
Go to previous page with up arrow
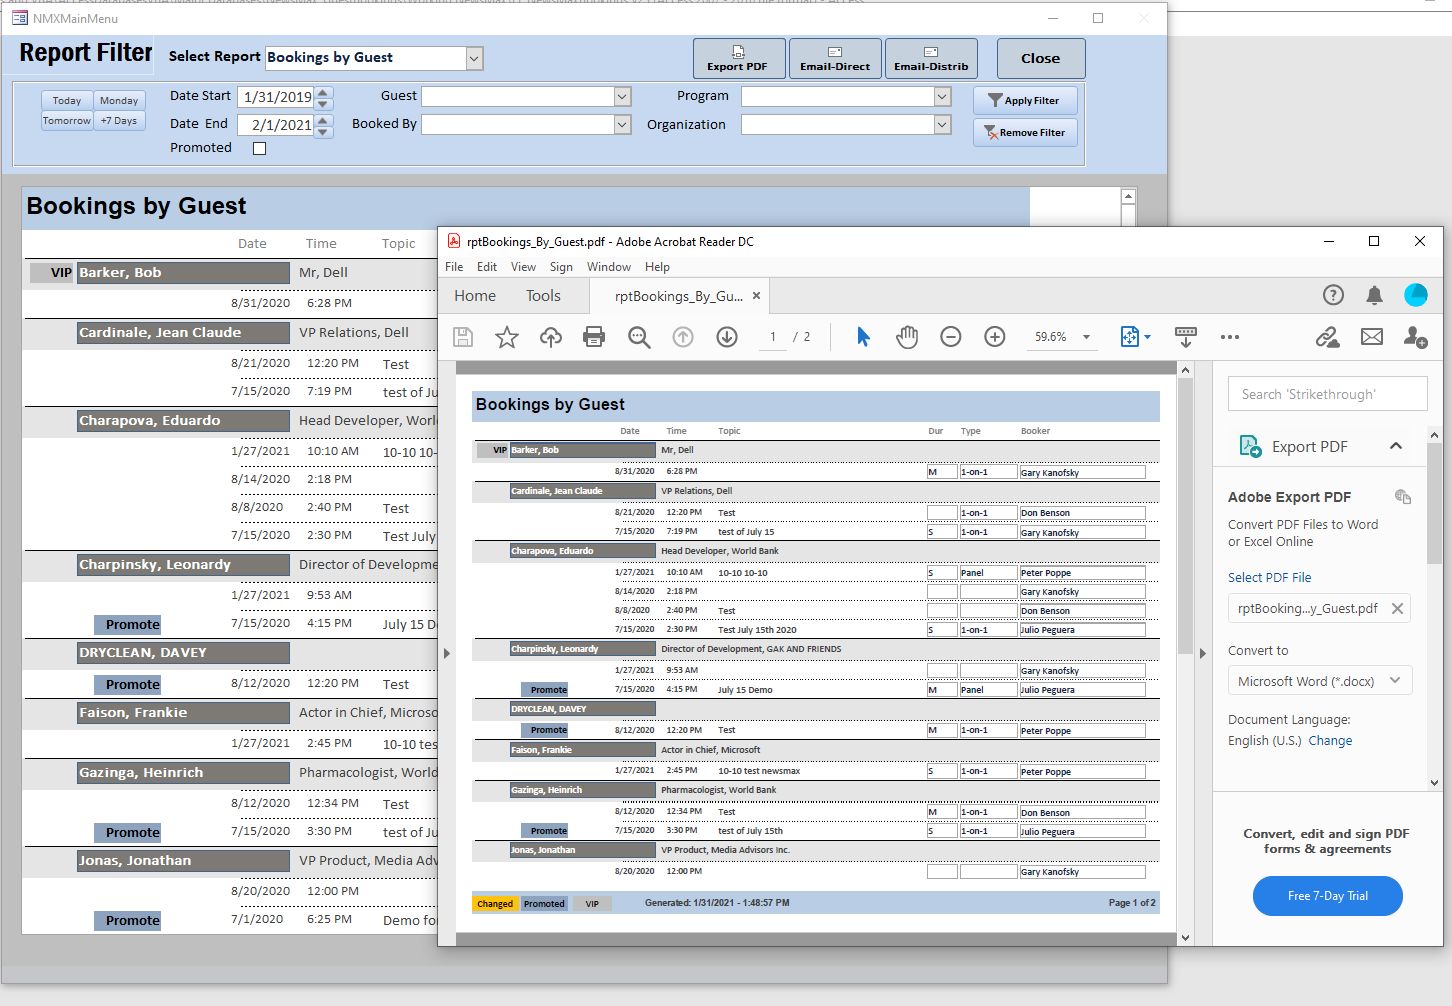(x=683, y=337)
